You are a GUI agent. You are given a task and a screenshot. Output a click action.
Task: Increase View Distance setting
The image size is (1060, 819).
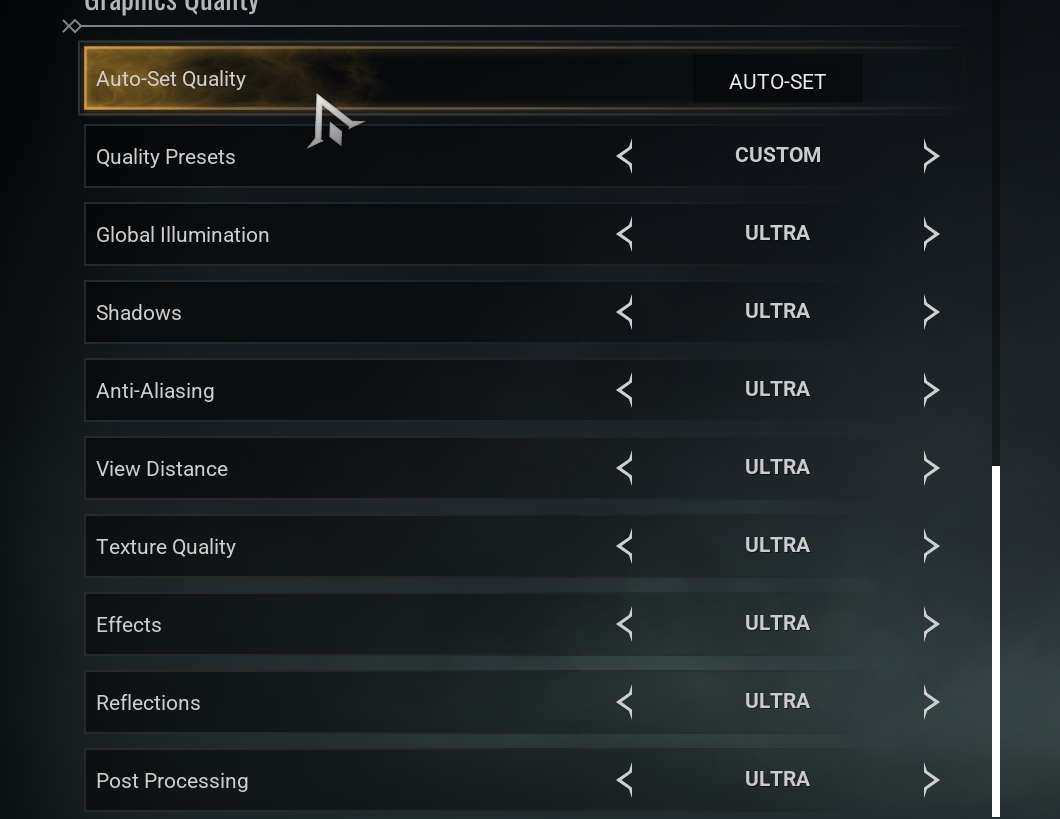(931, 468)
